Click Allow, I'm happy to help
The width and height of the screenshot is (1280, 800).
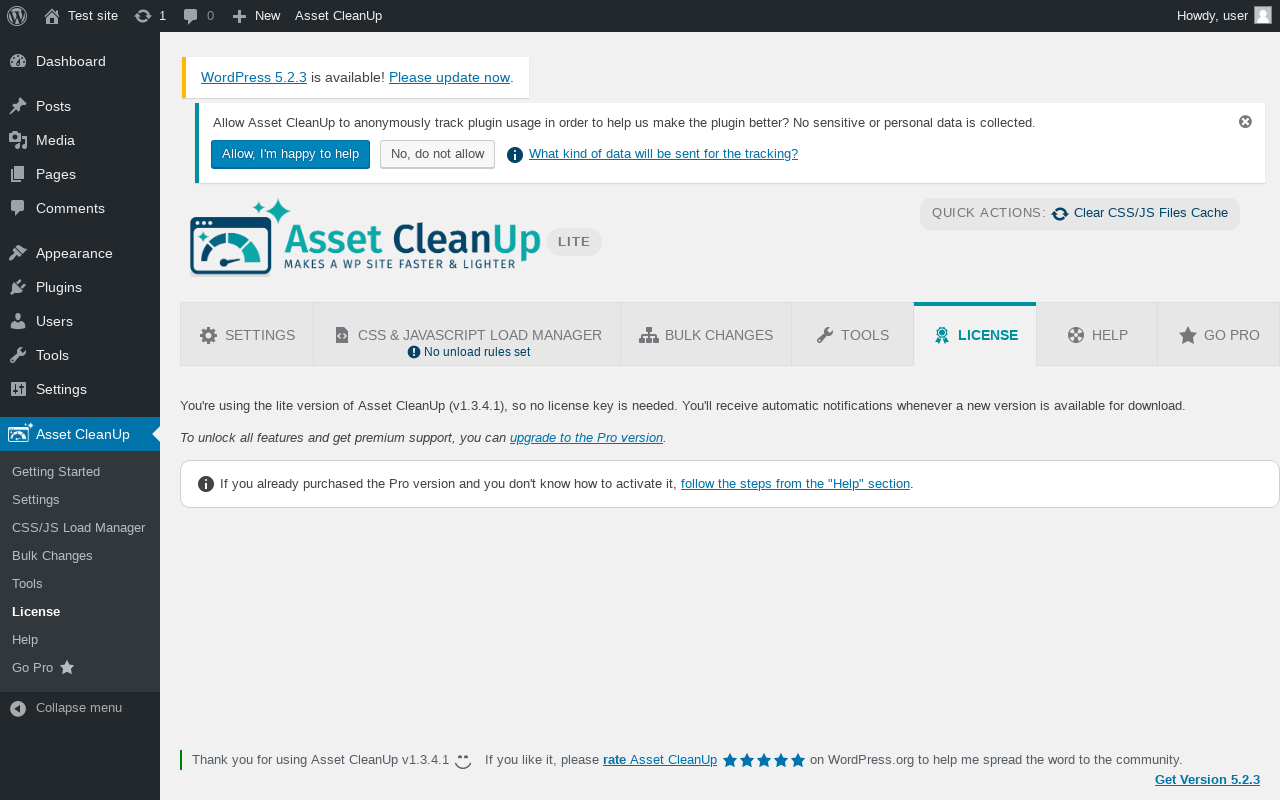tap(290, 154)
